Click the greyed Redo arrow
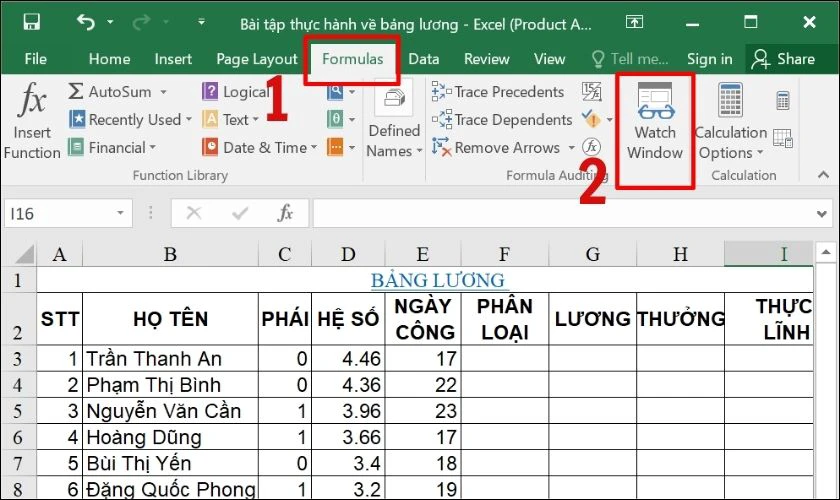 coord(142,22)
